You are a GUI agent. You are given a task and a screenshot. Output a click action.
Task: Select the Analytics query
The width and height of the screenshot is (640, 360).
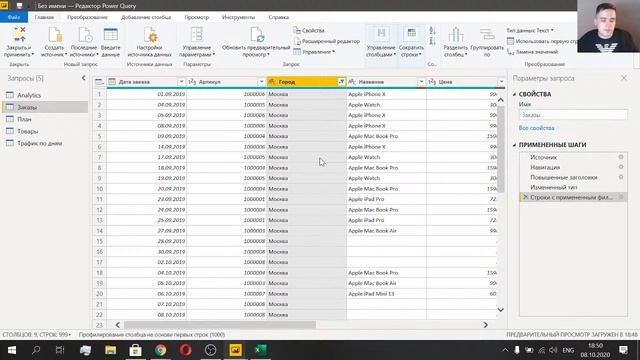(x=45, y=95)
